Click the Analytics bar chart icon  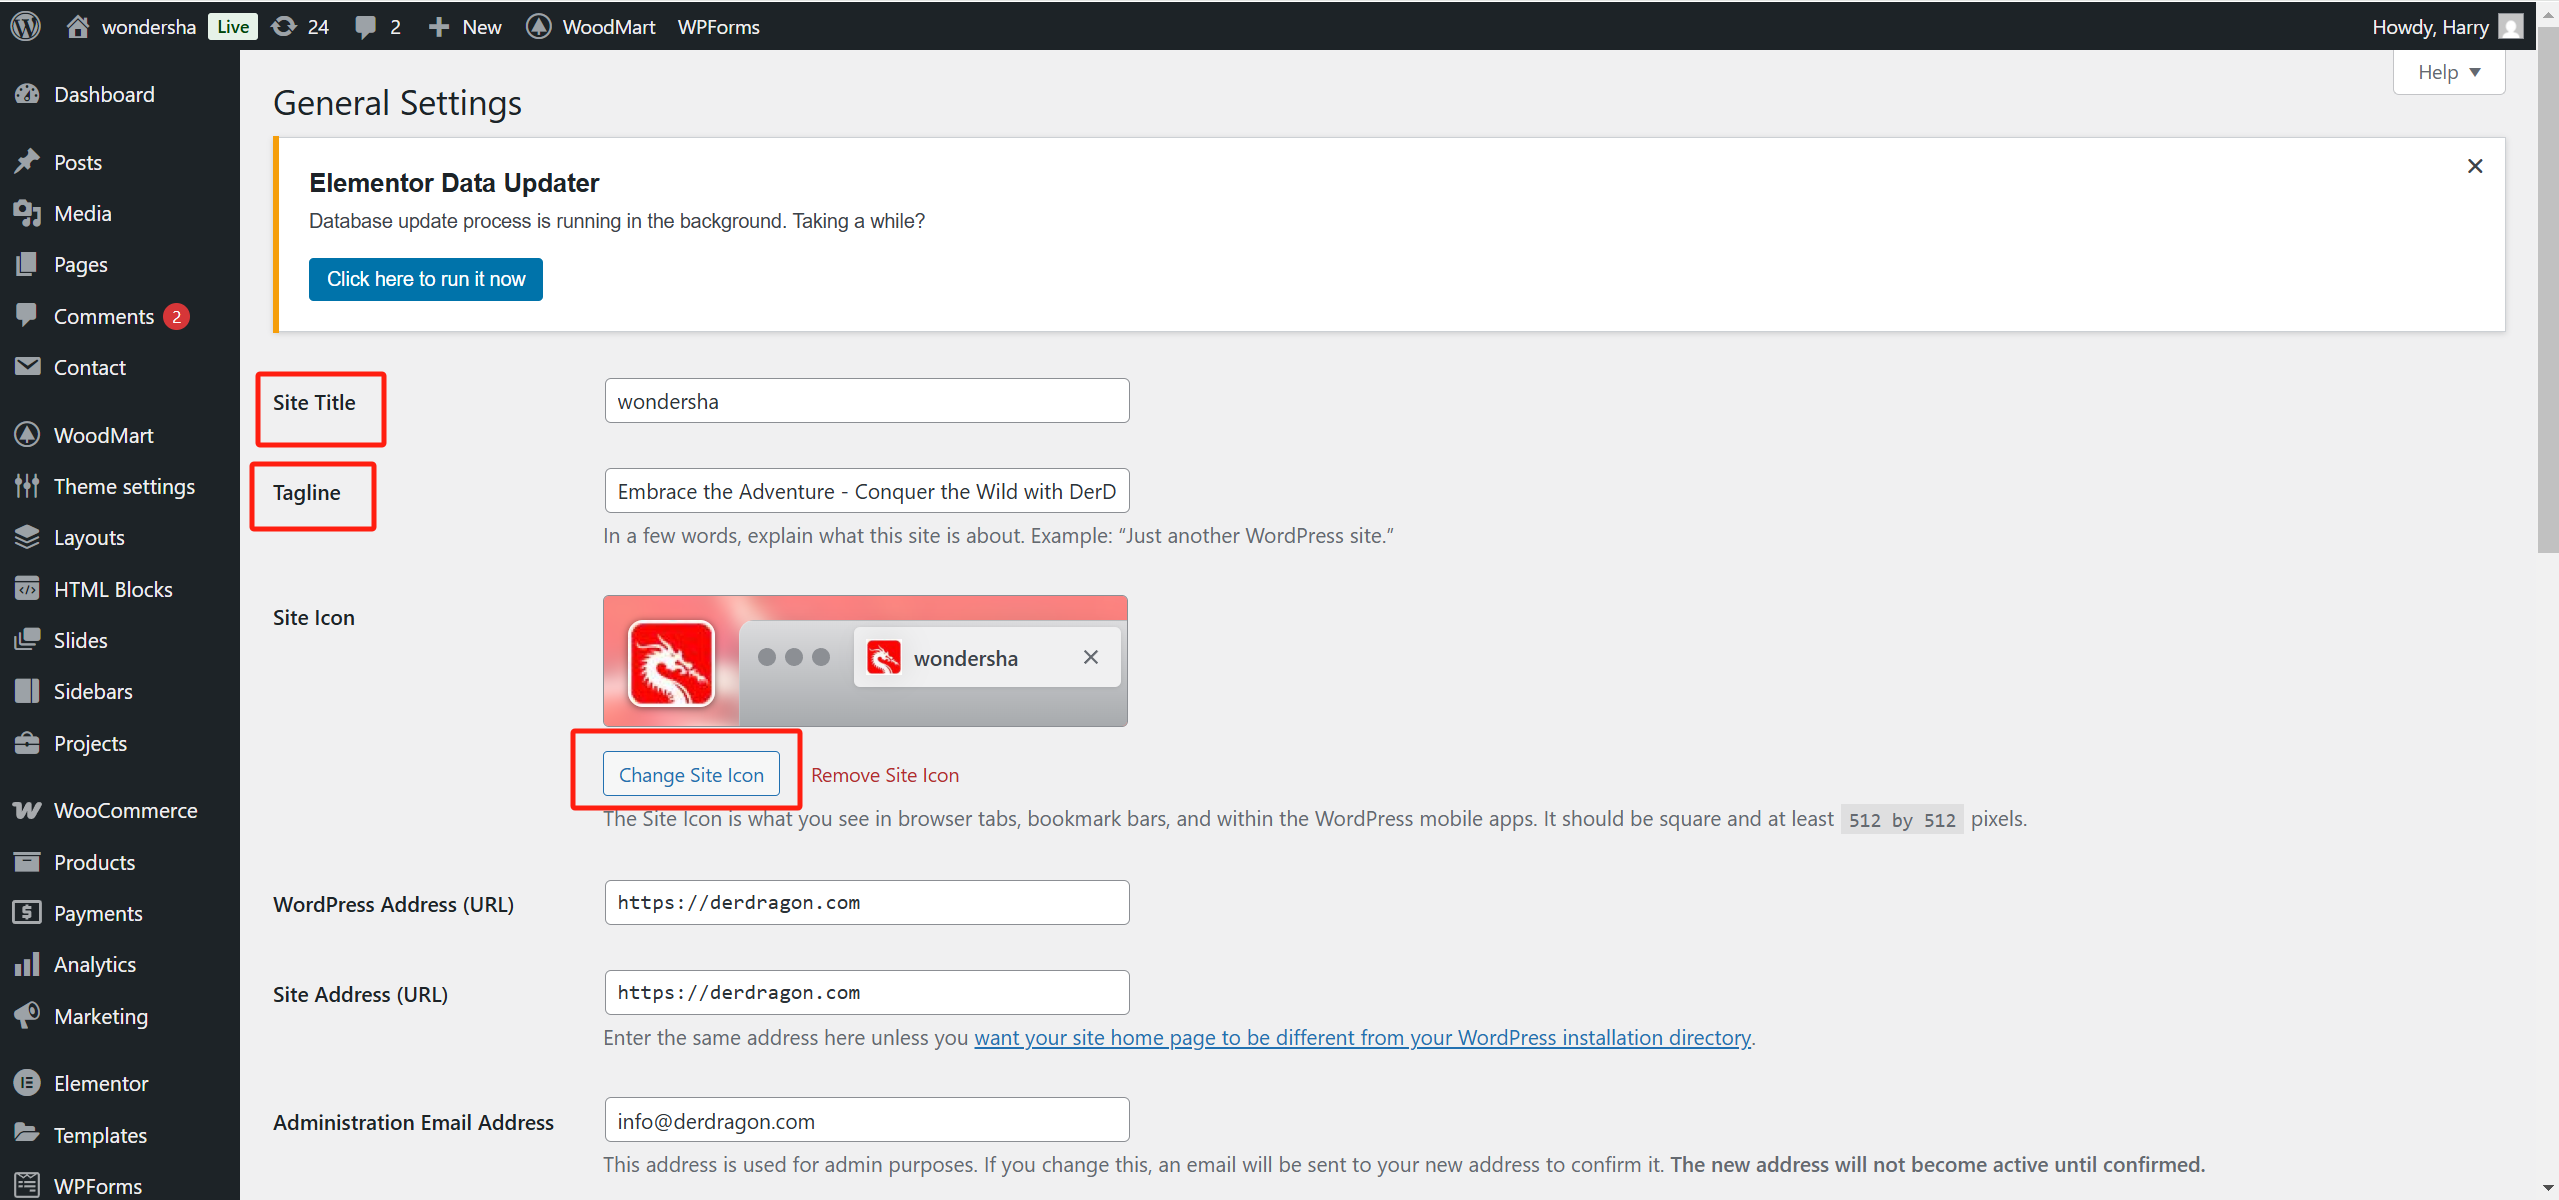[x=27, y=964]
